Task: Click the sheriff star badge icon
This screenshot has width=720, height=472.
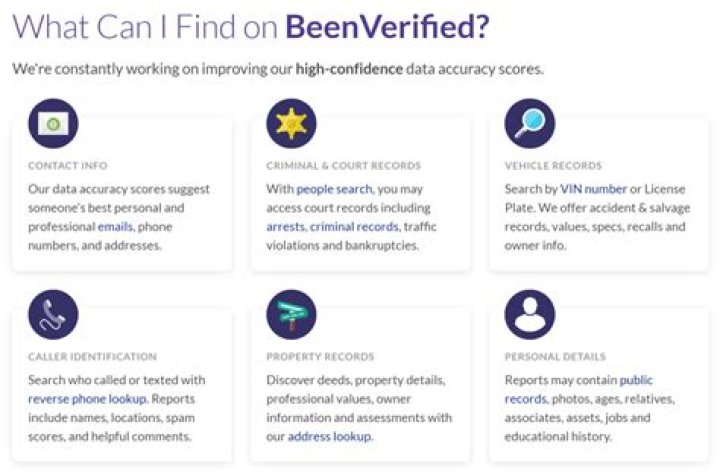Action: [x=291, y=124]
